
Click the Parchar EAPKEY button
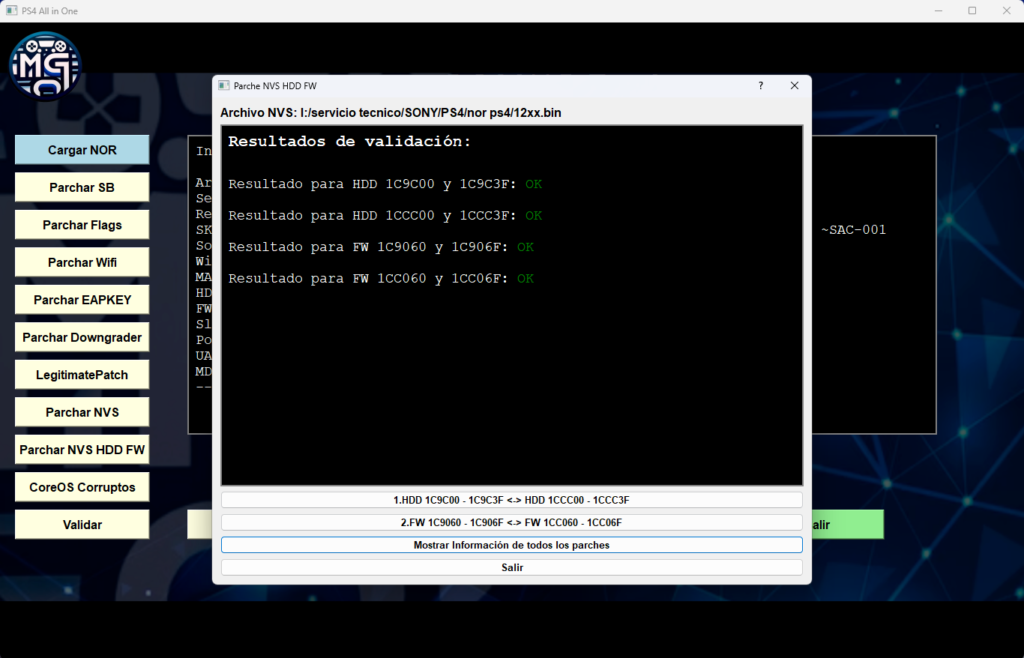(x=82, y=300)
